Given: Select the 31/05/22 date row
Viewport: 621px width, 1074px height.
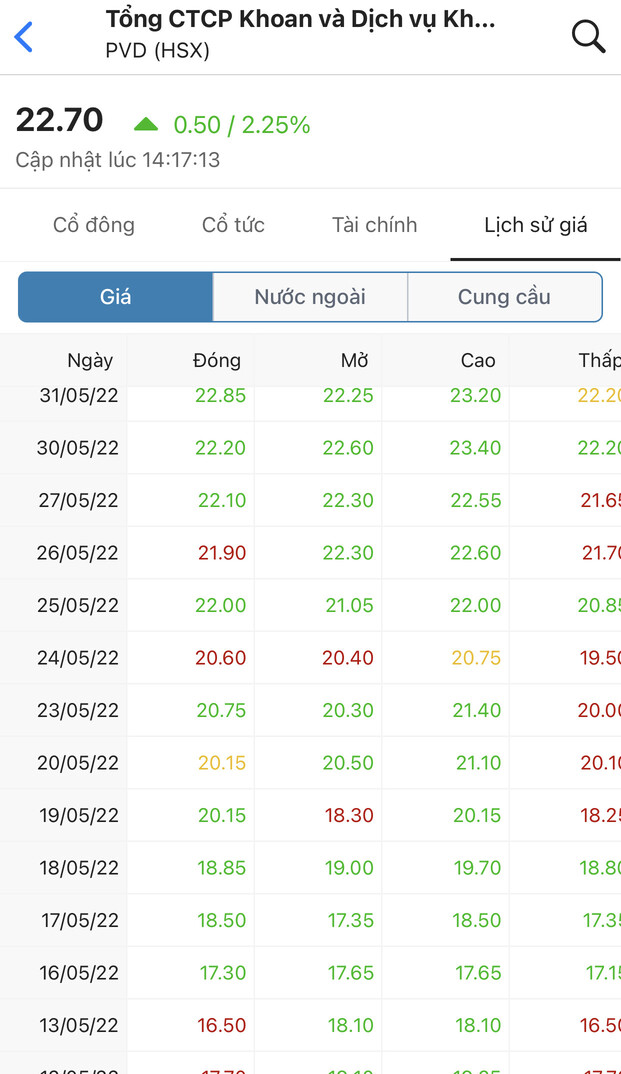Looking at the screenshot, I should point(79,396).
